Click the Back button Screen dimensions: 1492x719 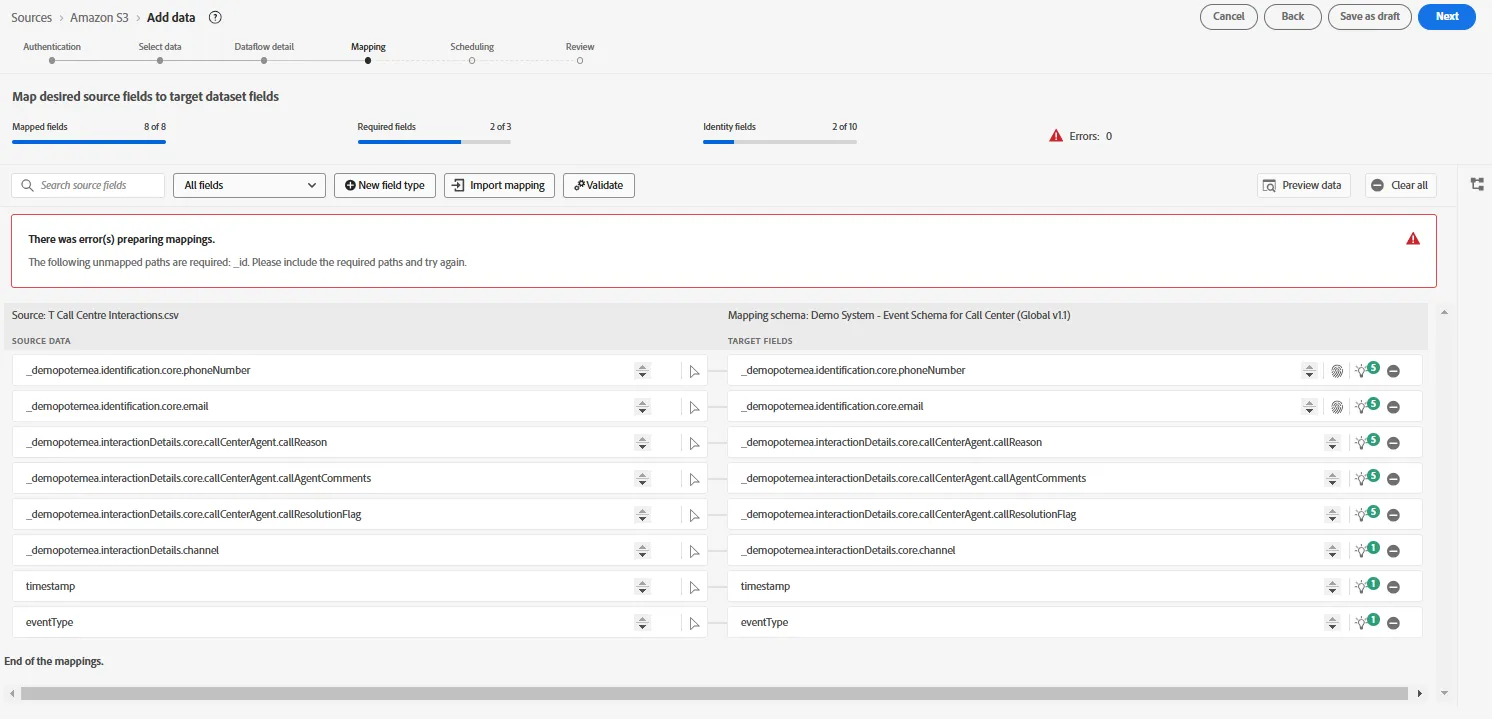(x=1293, y=17)
